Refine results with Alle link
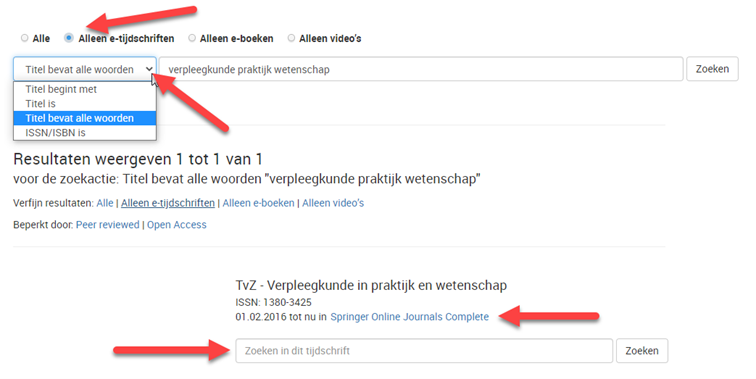The height and width of the screenshot is (379, 756). pos(105,203)
